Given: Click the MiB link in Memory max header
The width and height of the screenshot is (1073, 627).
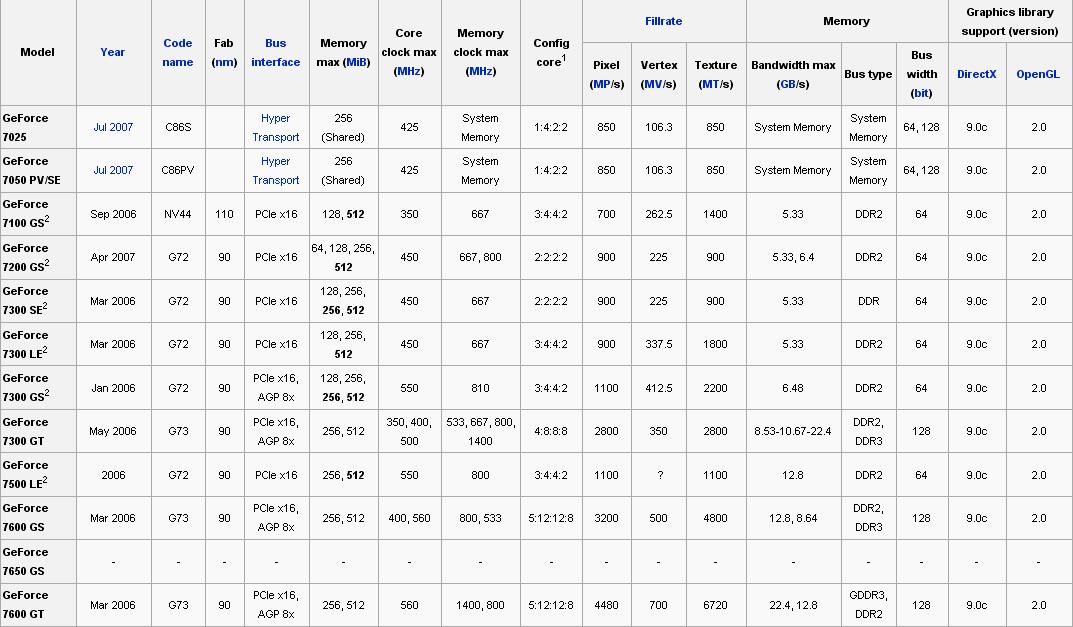Looking at the screenshot, I should coord(357,62).
